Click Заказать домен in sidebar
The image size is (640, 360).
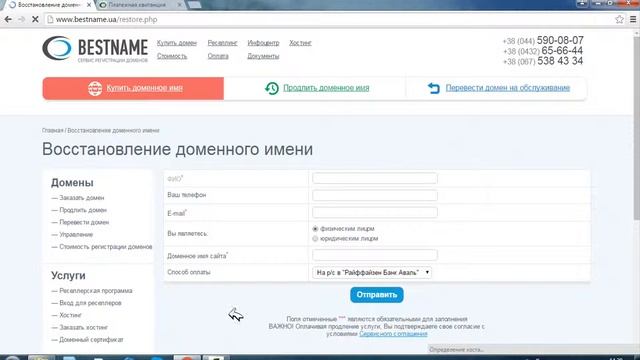[x=82, y=198]
